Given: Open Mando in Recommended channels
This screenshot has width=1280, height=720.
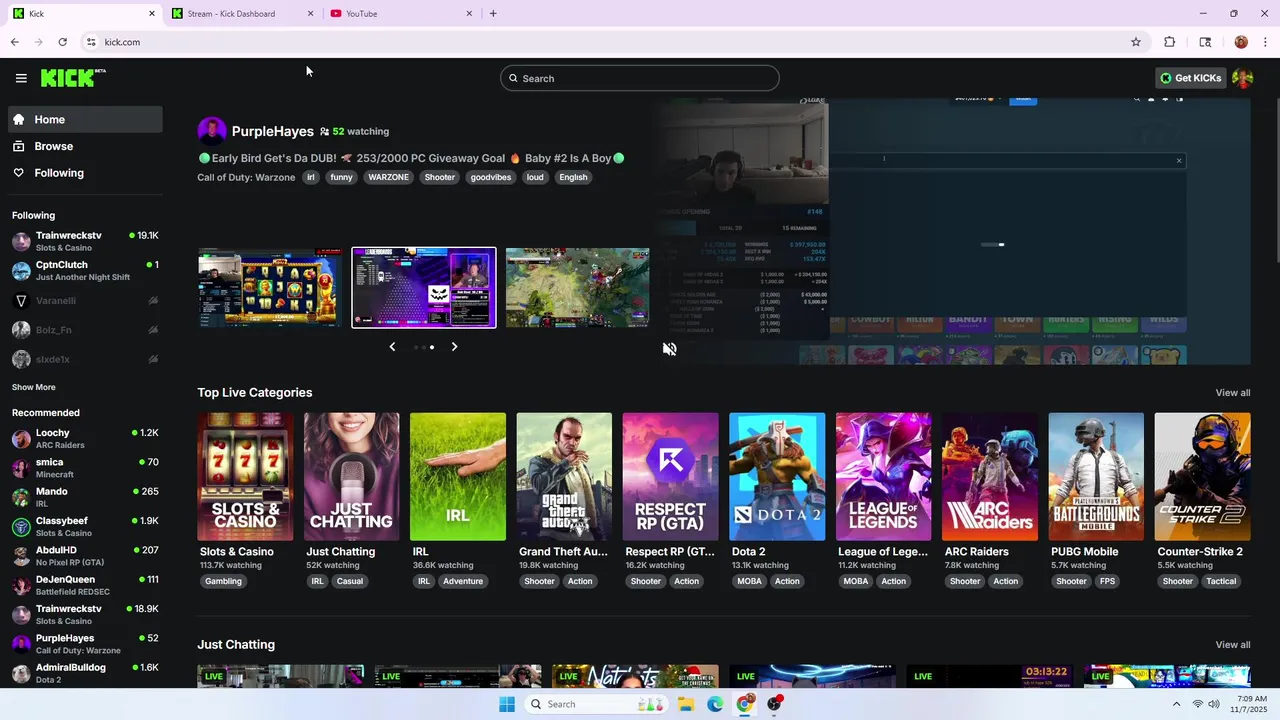Looking at the screenshot, I should point(85,497).
